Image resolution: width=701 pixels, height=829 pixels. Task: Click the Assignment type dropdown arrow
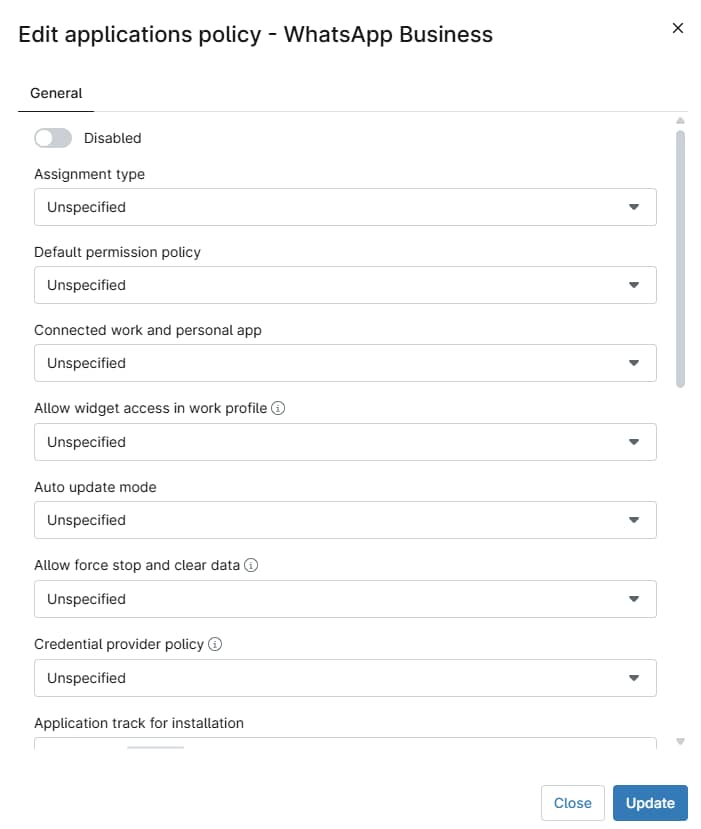[633, 207]
